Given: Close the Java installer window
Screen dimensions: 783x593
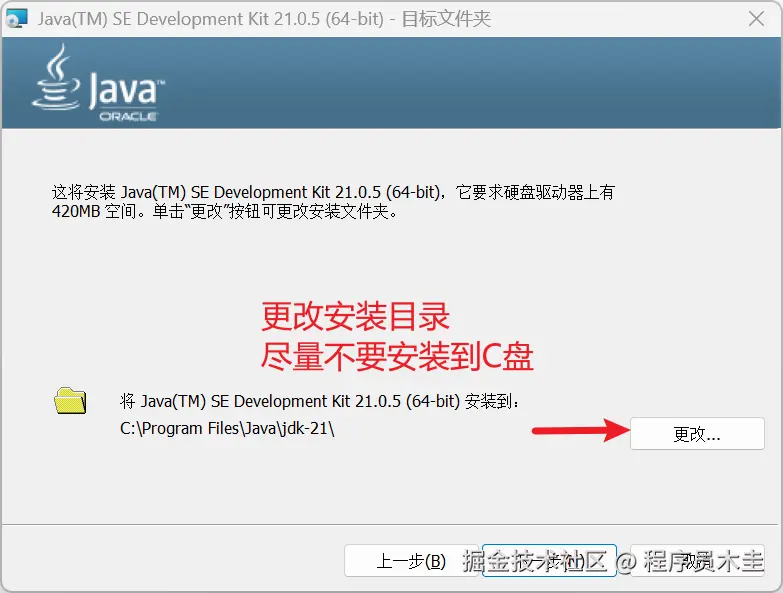Looking at the screenshot, I should pyautogui.click(x=757, y=19).
